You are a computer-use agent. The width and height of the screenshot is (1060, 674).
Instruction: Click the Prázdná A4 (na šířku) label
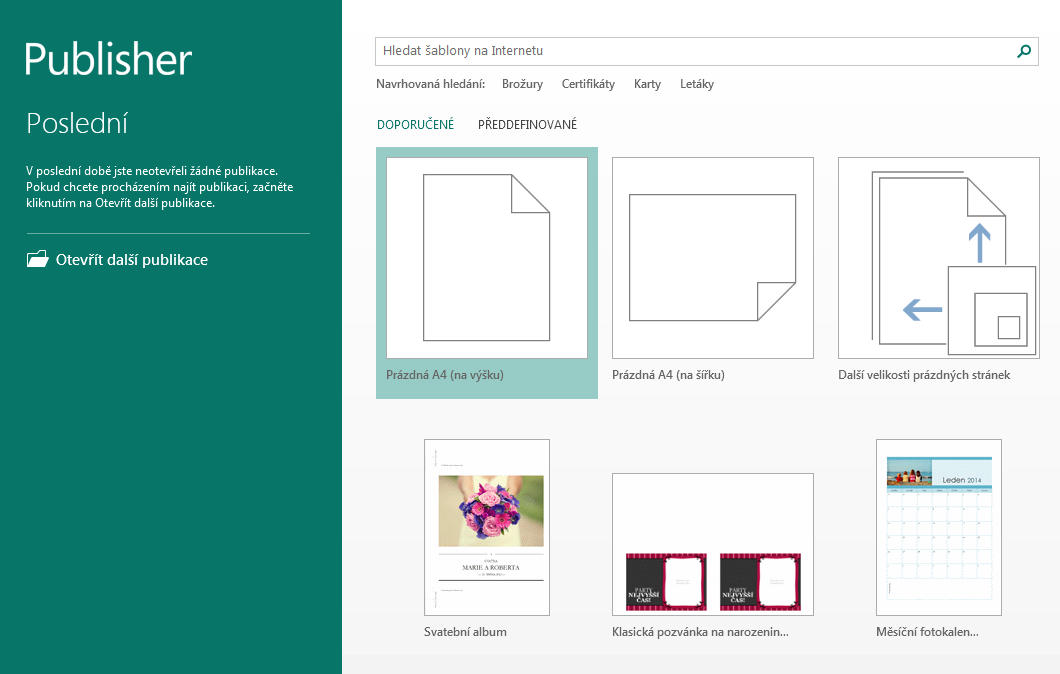click(668, 375)
